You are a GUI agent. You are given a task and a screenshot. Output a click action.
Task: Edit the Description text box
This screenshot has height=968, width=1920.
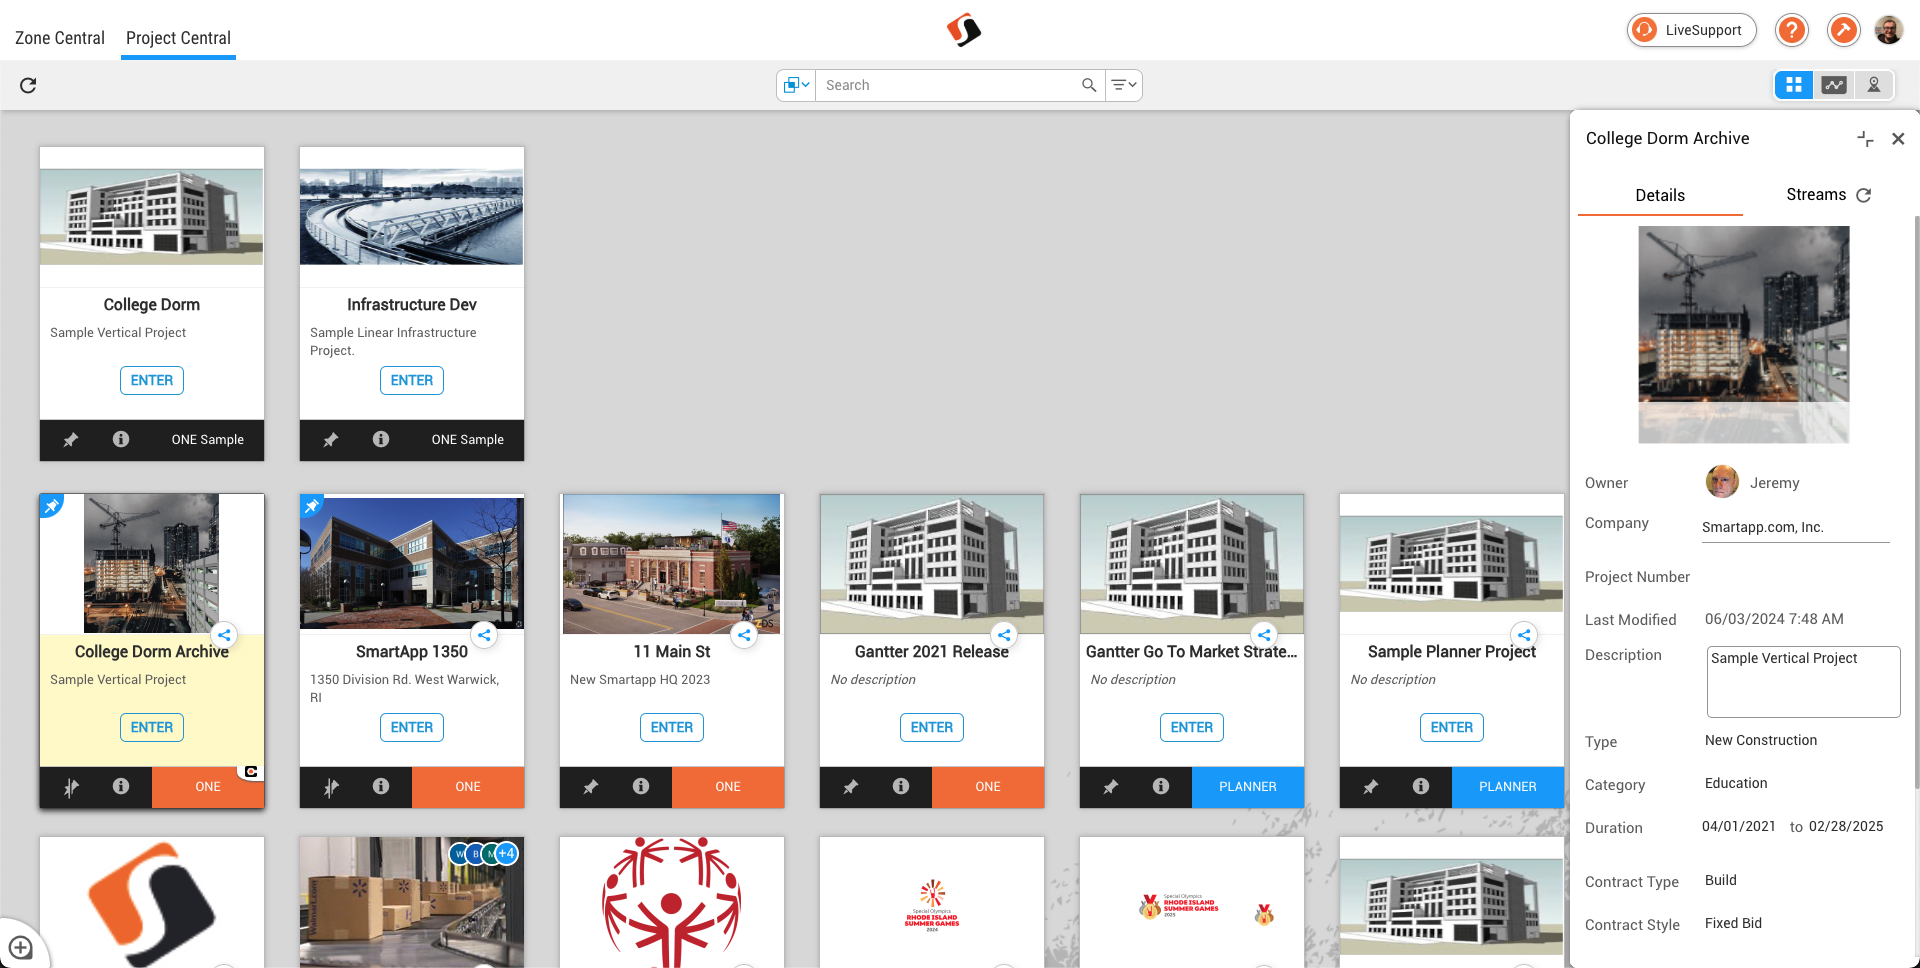1803,681
